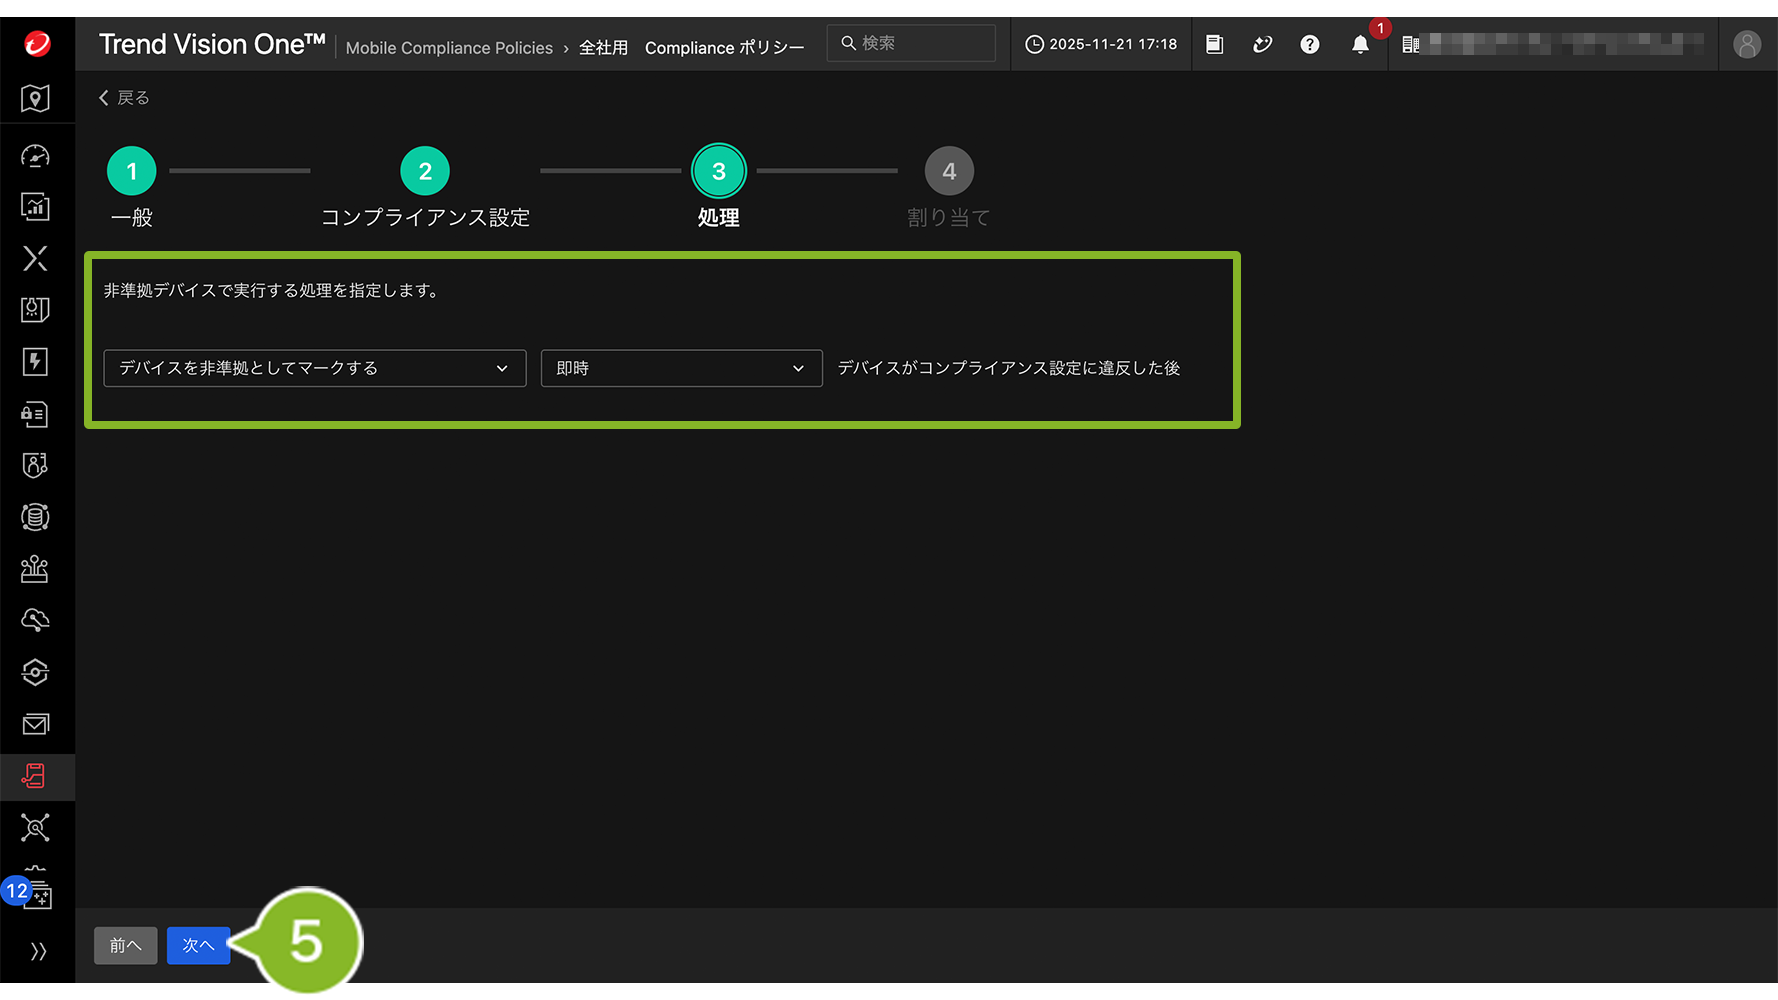The width and height of the screenshot is (1778, 1000).
Task: Click the notification bell icon
Action: click(1359, 44)
